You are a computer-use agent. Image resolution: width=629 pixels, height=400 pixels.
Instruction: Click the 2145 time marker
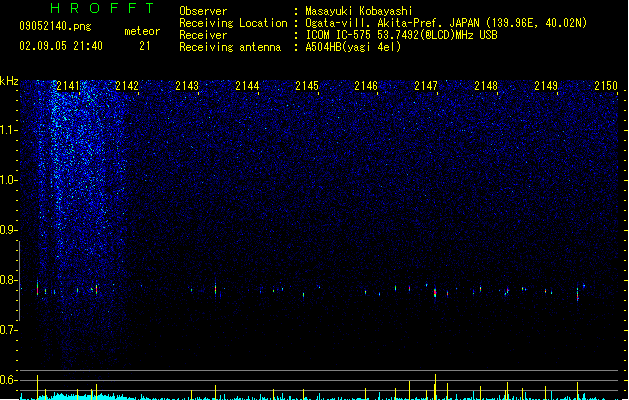coord(307,86)
